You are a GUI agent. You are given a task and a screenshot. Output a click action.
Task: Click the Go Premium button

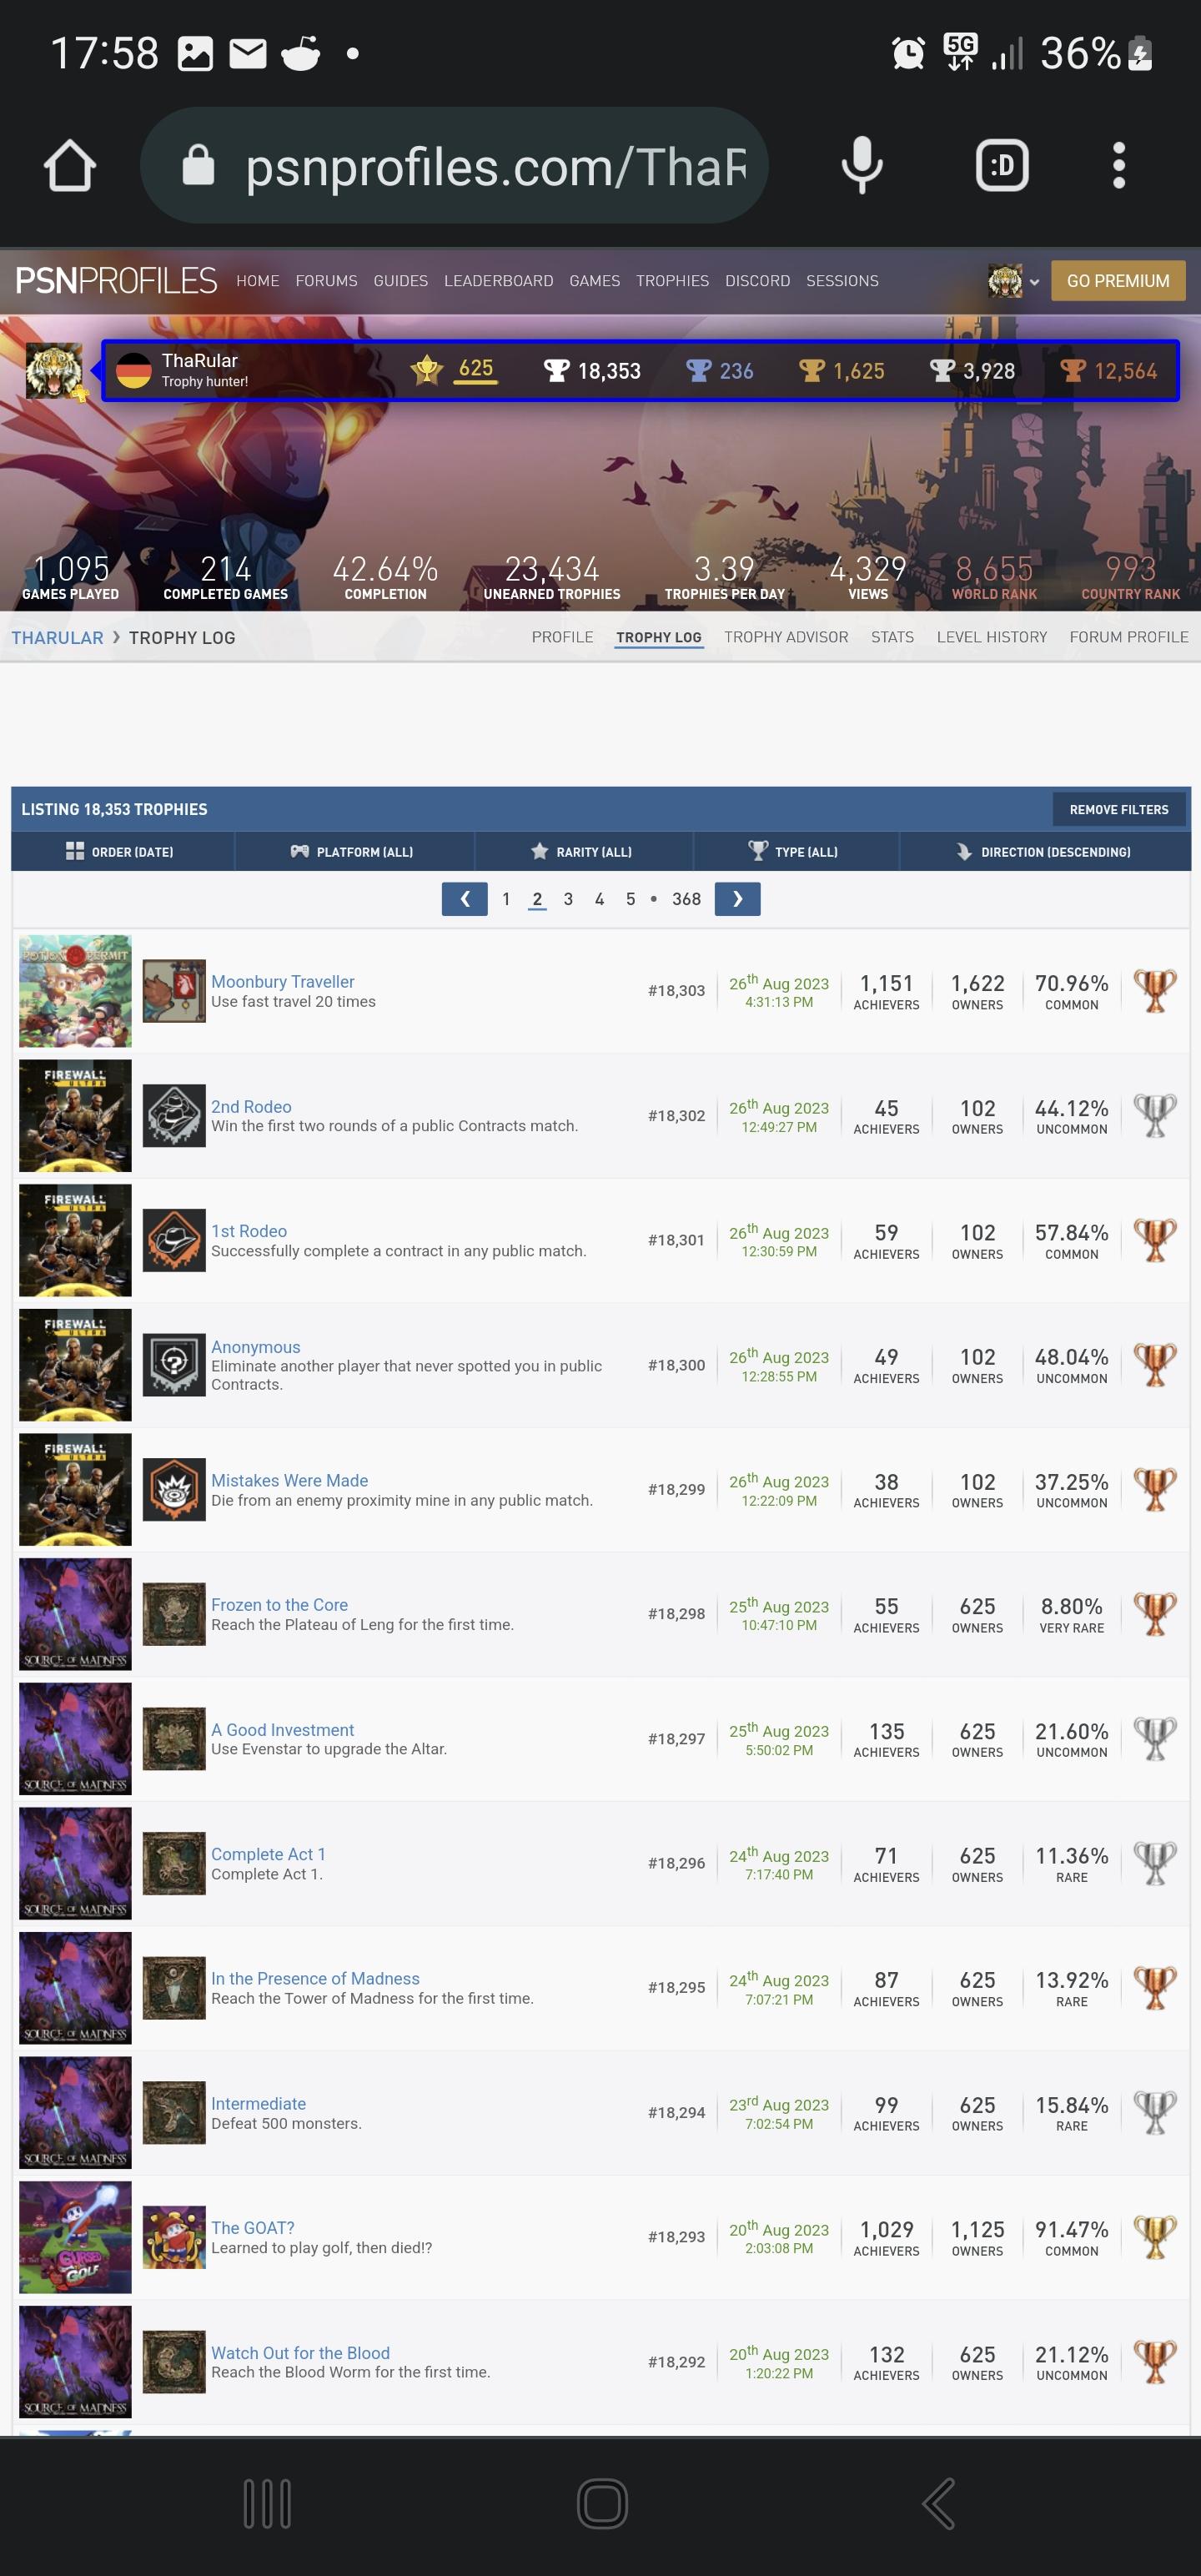tap(1118, 281)
